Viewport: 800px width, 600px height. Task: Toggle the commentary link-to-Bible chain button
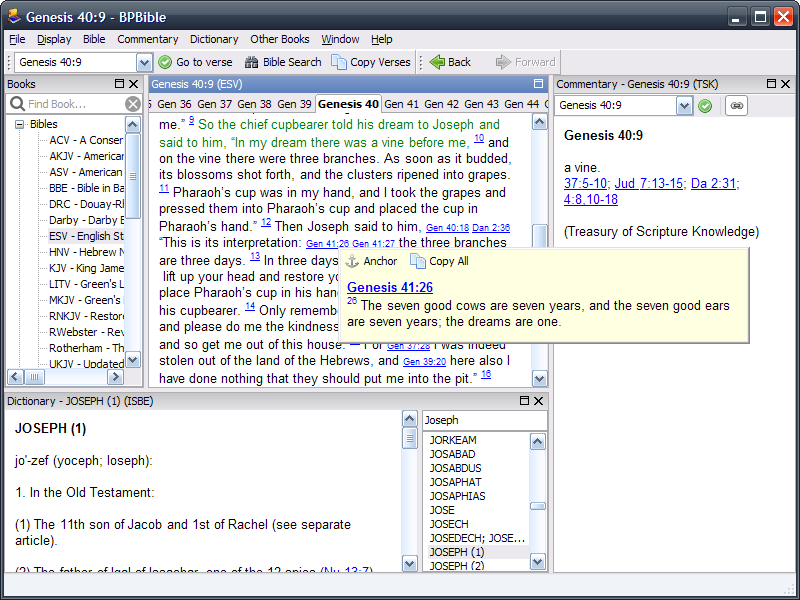pos(736,105)
